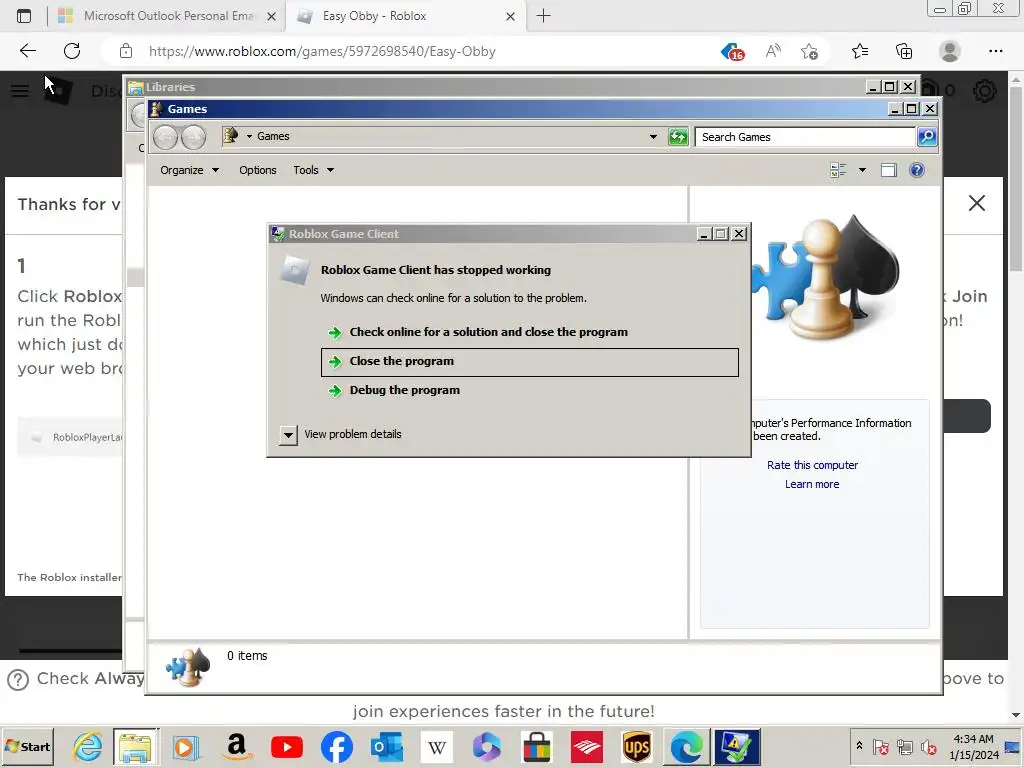Open Windows Explorer folder on taskbar
Image resolution: width=1024 pixels, height=768 pixels.
click(x=135, y=746)
